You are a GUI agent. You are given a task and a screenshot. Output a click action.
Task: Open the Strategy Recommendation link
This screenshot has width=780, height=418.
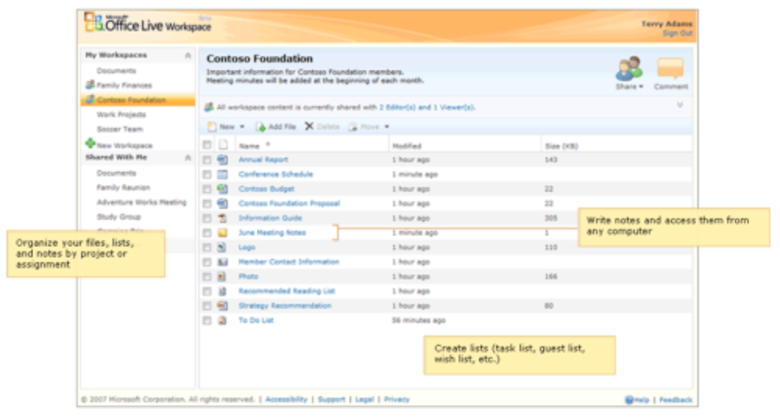point(285,306)
